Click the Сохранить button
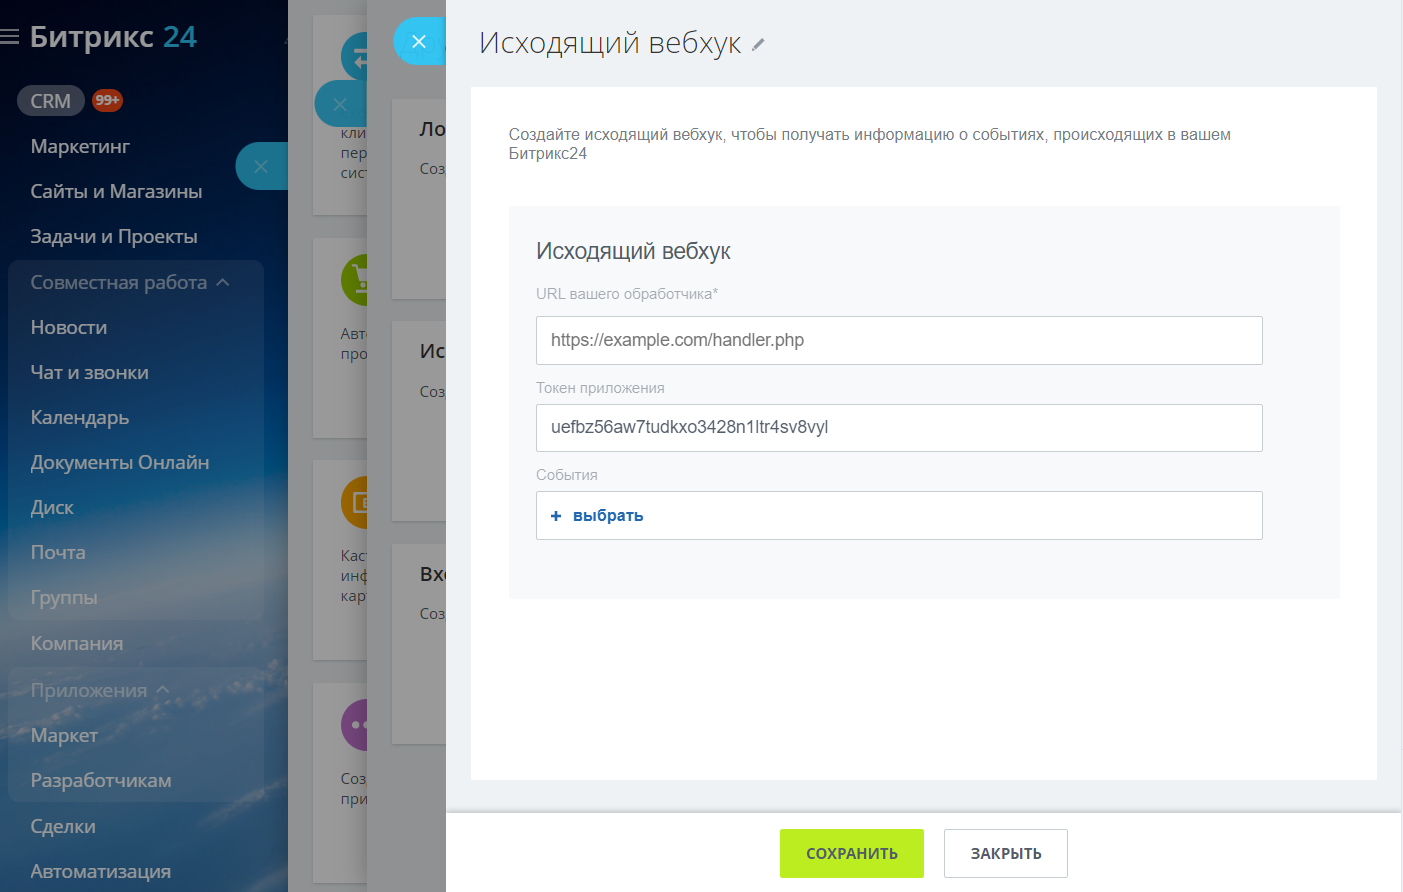This screenshot has width=1403, height=892. (x=852, y=853)
